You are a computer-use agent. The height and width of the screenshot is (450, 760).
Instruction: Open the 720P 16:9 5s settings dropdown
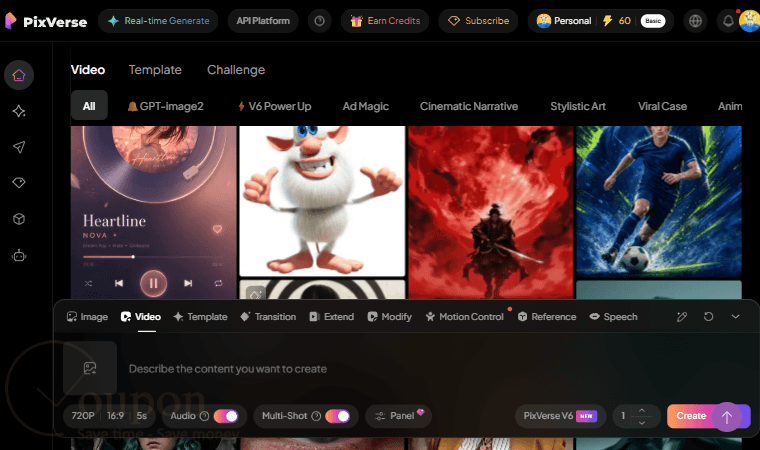pyautogui.click(x=109, y=416)
